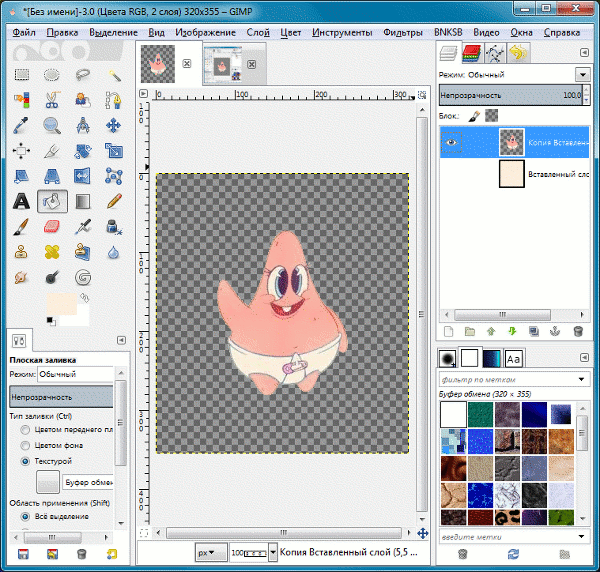Click the foreground color swatch
This screenshot has height=572, width=600.
click(x=61, y=304)
